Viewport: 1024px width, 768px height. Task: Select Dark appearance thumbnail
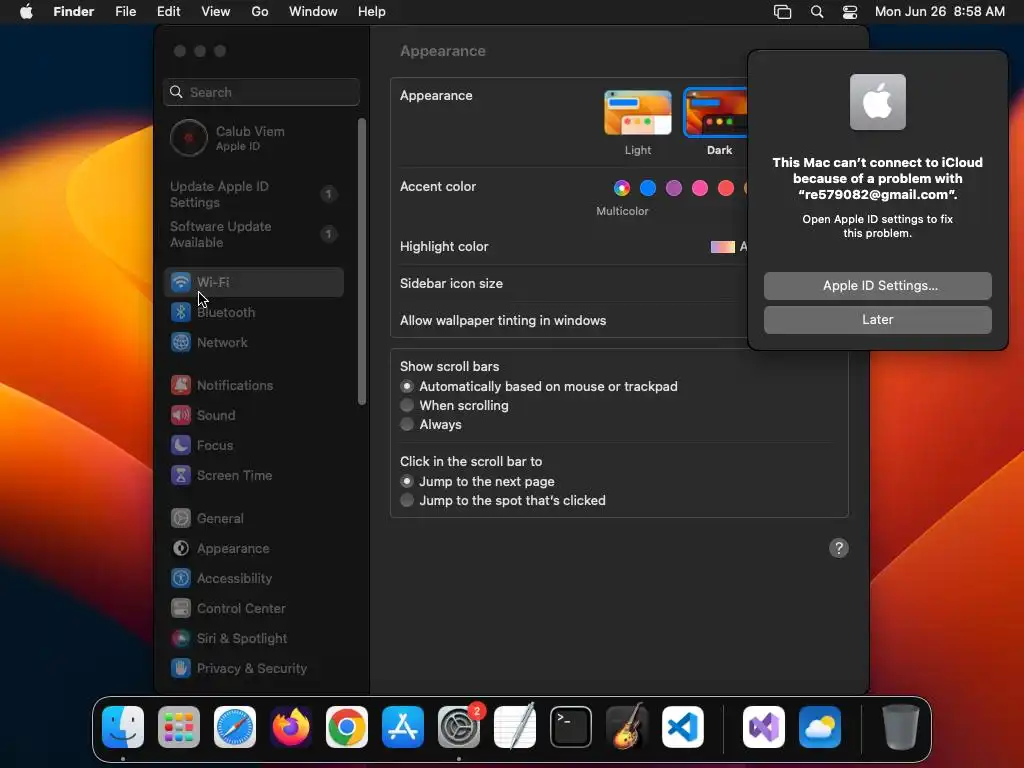715,112
